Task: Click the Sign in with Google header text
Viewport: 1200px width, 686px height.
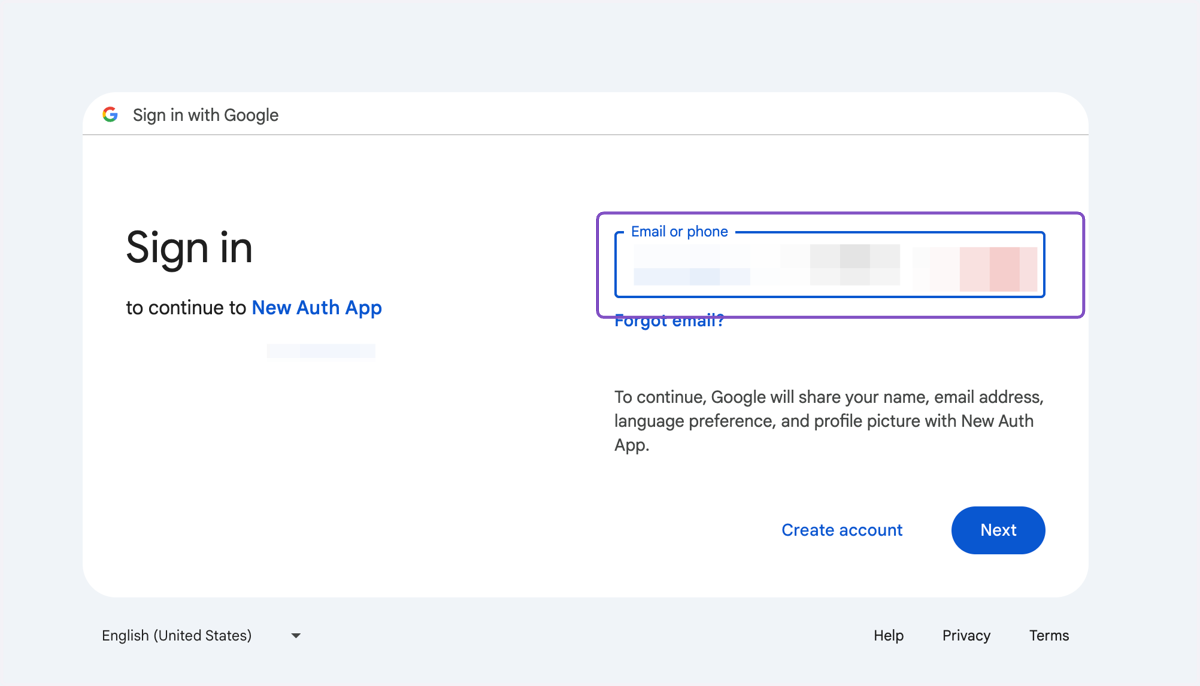Action: click(206, 115)
